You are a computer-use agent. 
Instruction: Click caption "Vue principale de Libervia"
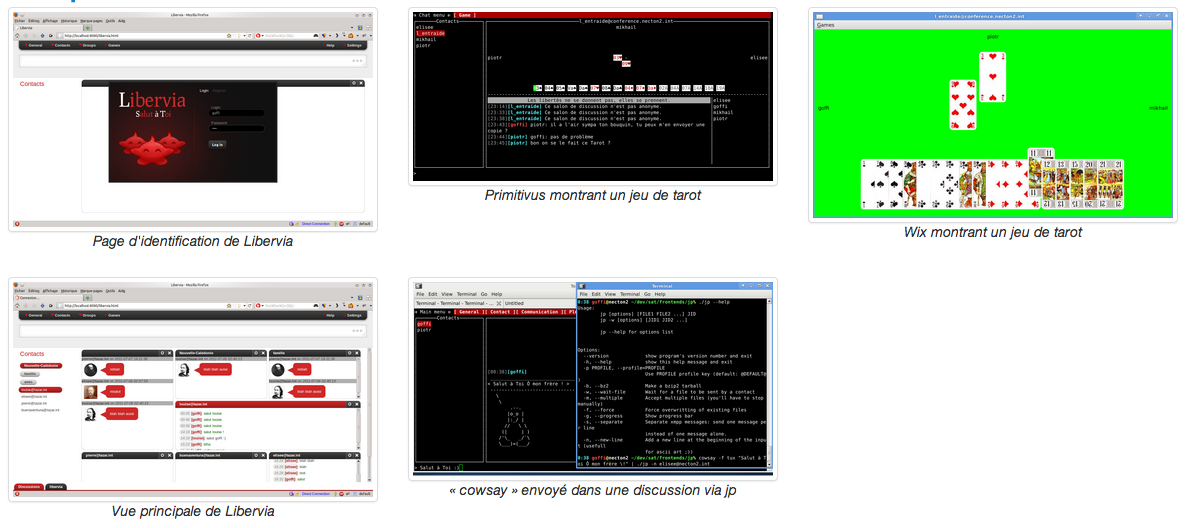coord(192,511)
